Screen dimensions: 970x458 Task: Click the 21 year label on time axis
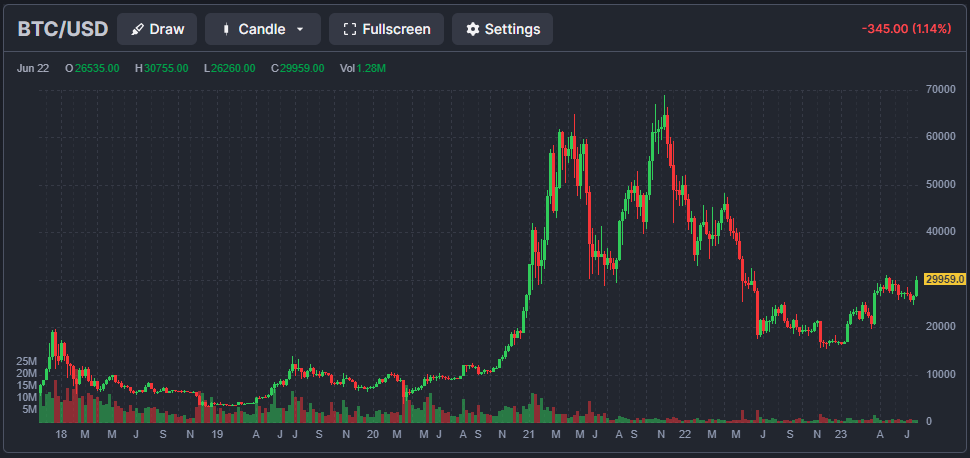pos(528,434)
